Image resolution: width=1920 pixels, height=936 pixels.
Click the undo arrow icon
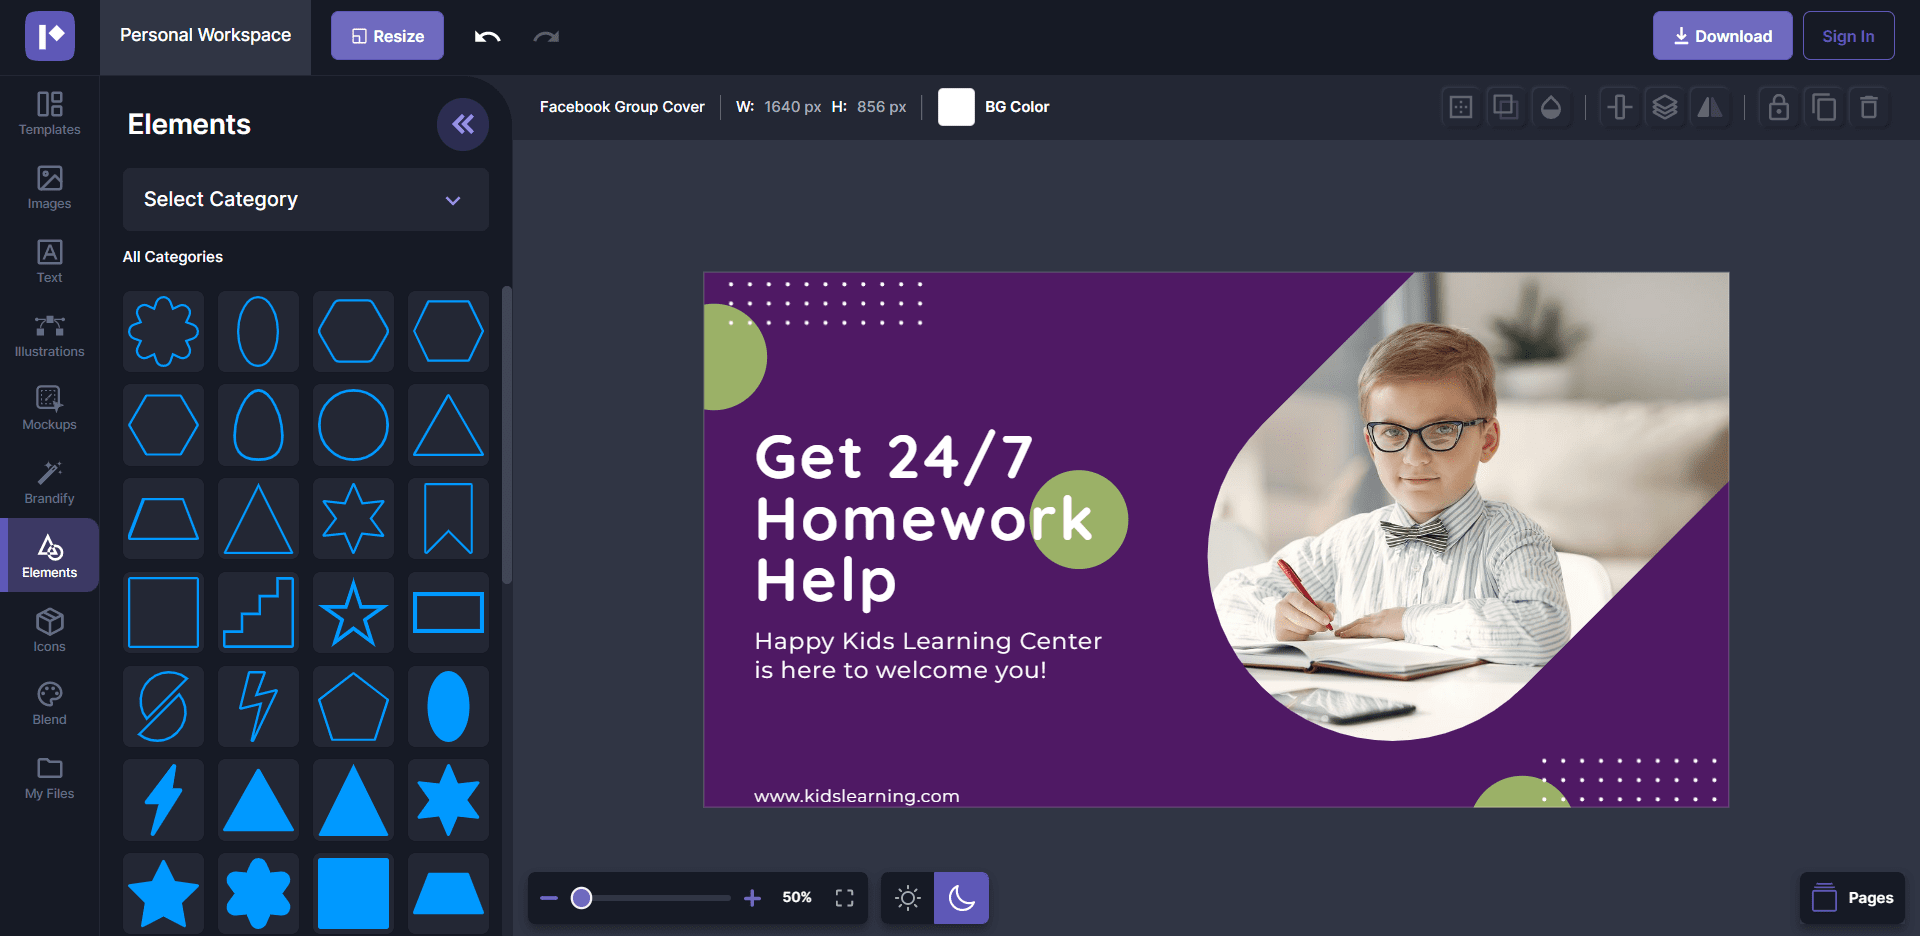coord(487,37)
